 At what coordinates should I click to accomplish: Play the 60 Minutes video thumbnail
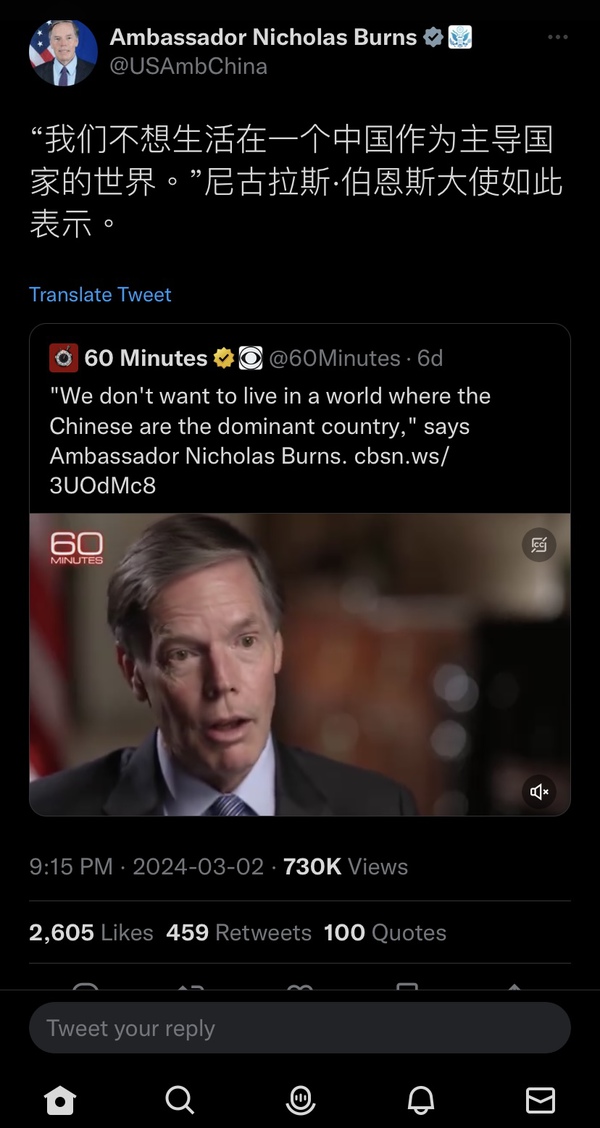click(x=300, y=664)
